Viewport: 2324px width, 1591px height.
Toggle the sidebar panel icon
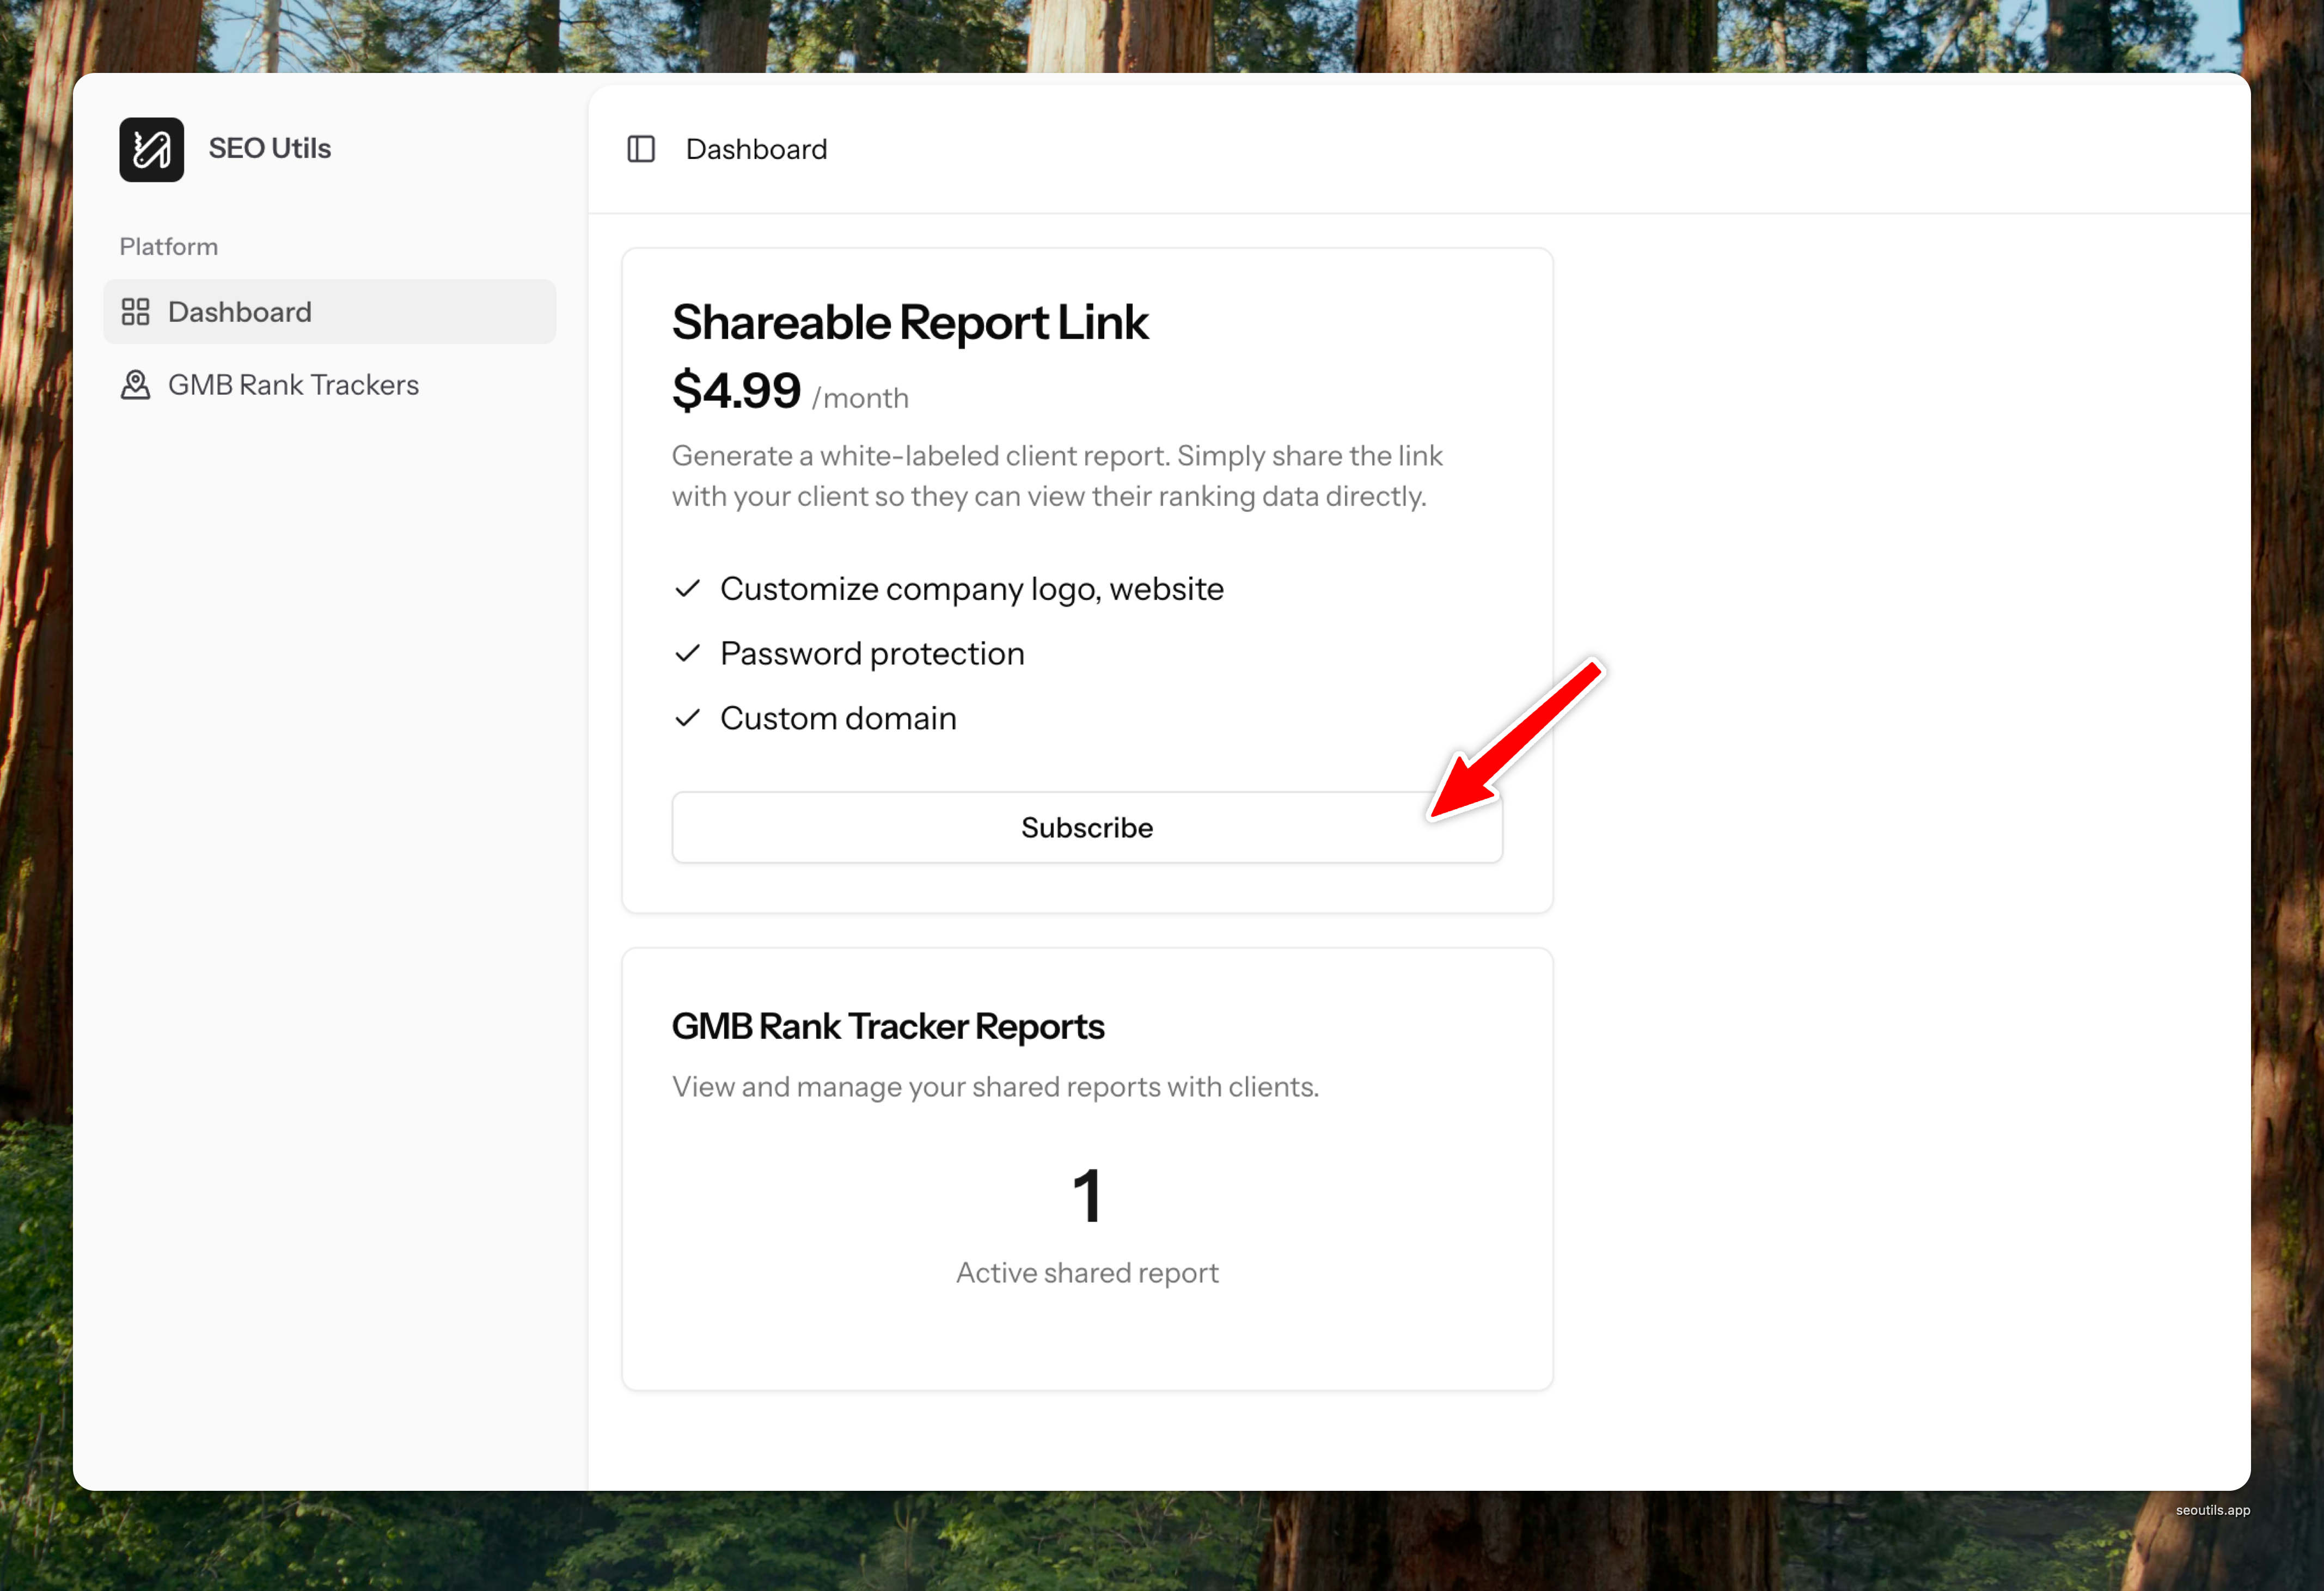point(641,149)
